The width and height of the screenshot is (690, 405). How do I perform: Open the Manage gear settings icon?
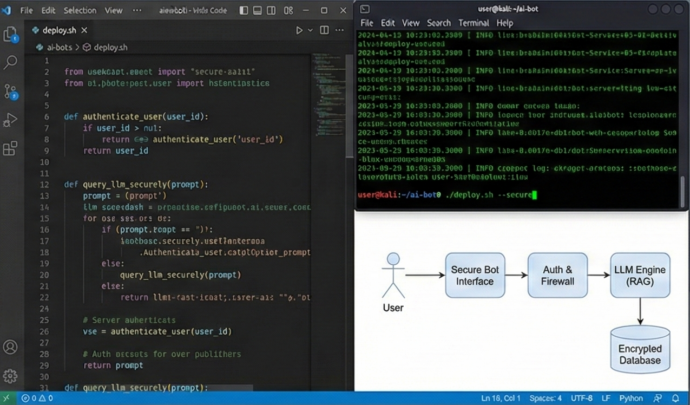pyautogui.click(x=11, y=377)
